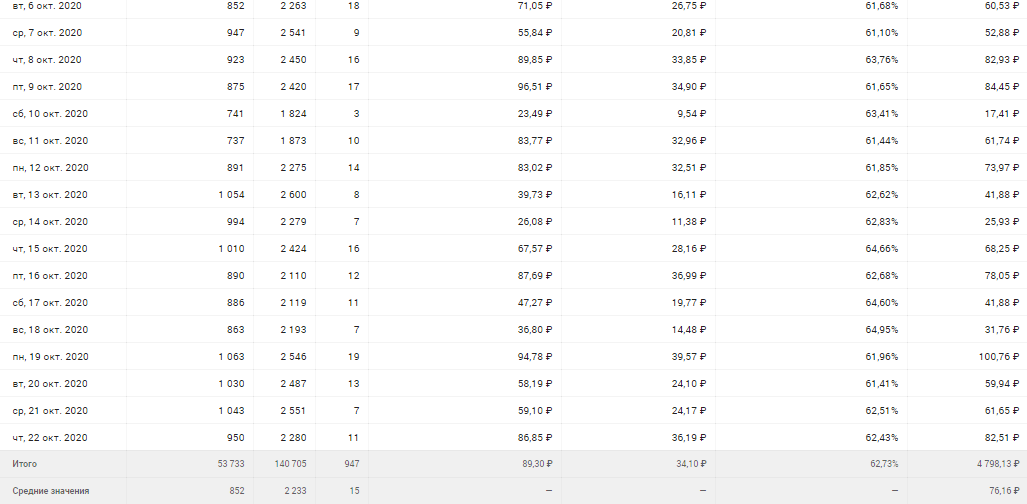
Task: Click the пн, 19 окт. 2020 date cell
Action: click(50, 357)
